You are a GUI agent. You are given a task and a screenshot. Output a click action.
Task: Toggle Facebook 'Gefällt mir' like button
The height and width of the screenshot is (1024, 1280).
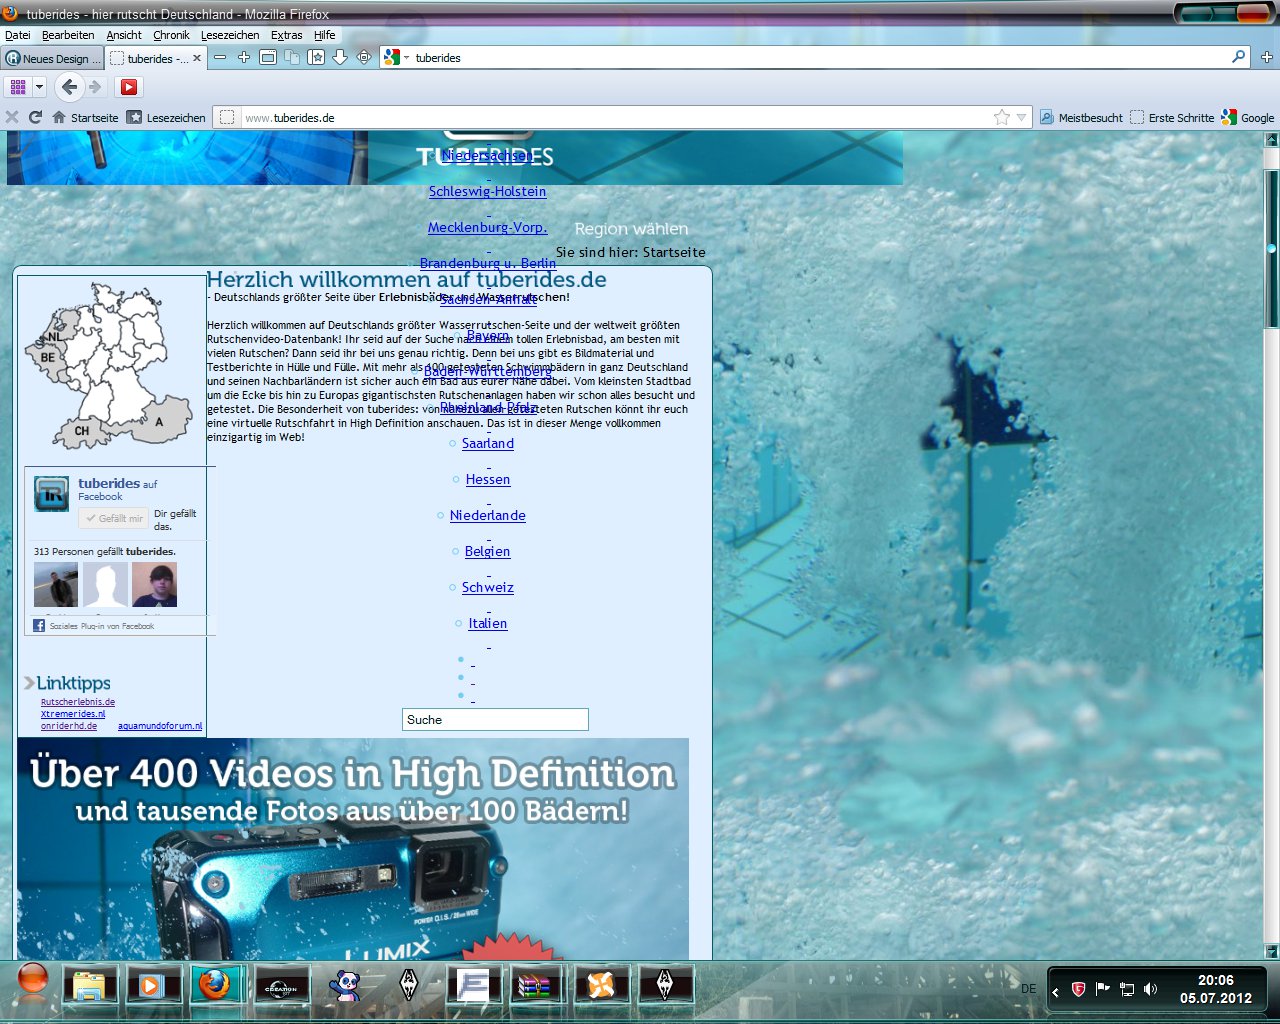pos(114,518)
